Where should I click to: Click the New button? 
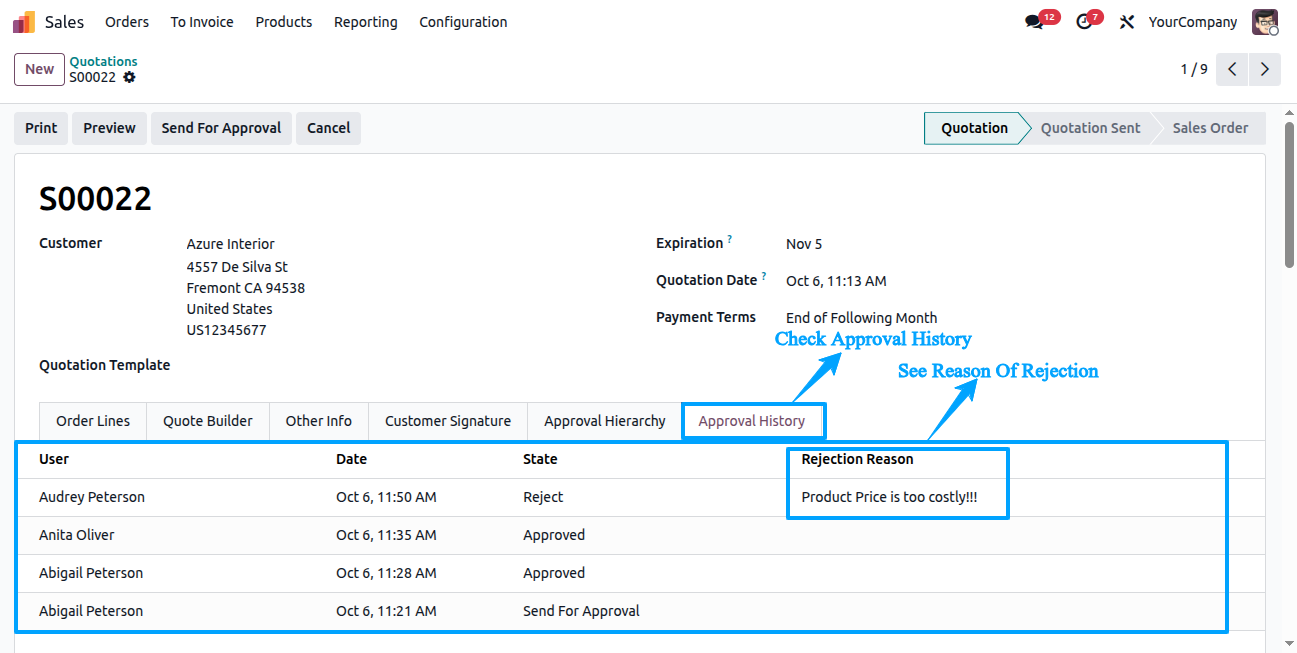pyautogui.click(x=40, y=69)
